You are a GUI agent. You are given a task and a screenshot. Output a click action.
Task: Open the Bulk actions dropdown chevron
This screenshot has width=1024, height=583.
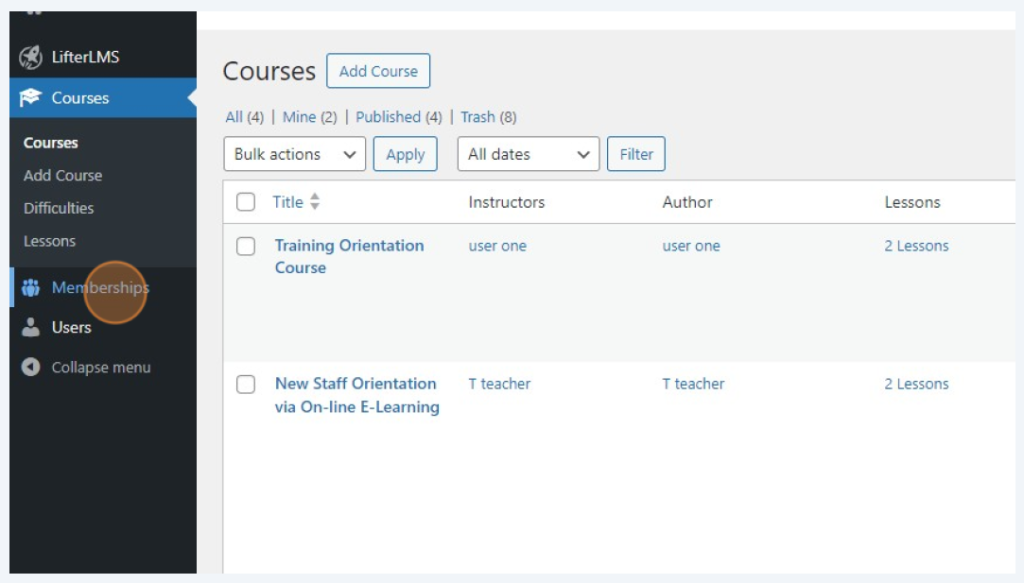349,154
